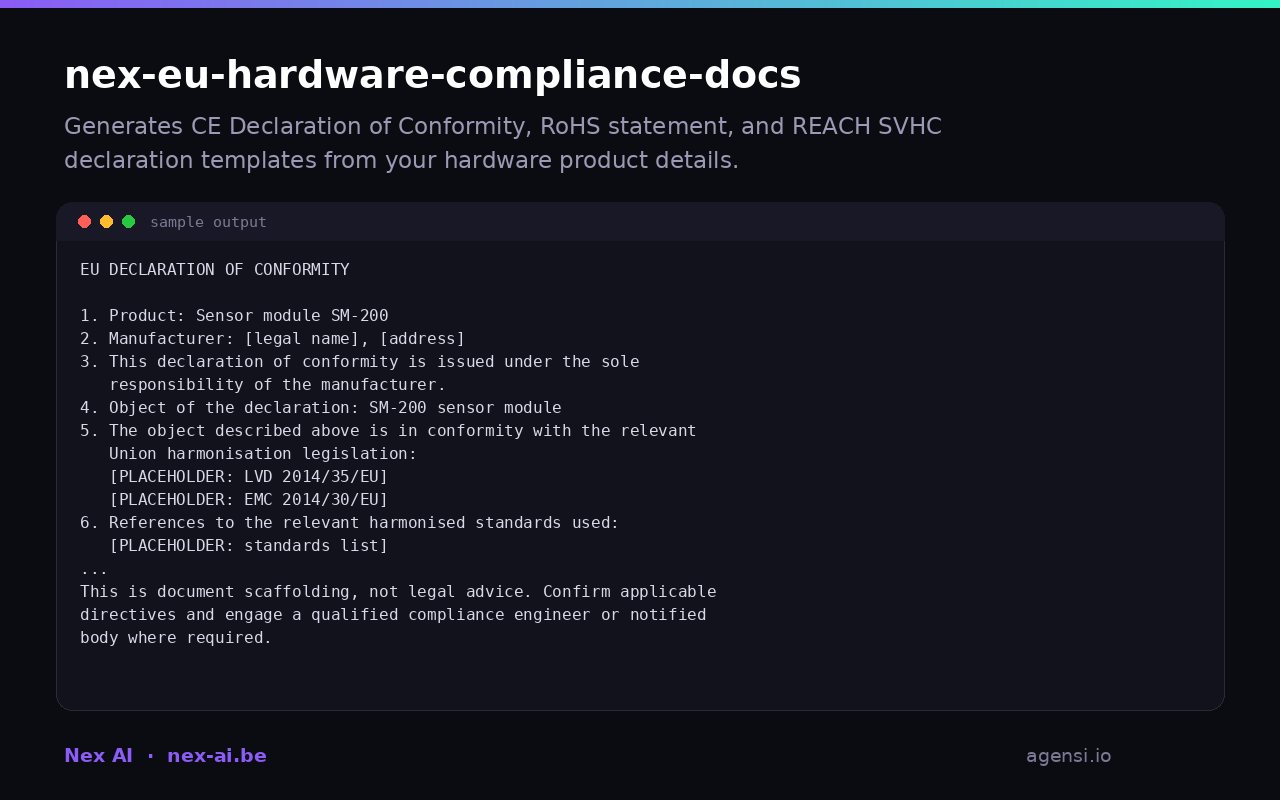The height and width of the screenshot is (800, 1280).
Task: Open the agensi.io link
Action: tap(1068, 756)
